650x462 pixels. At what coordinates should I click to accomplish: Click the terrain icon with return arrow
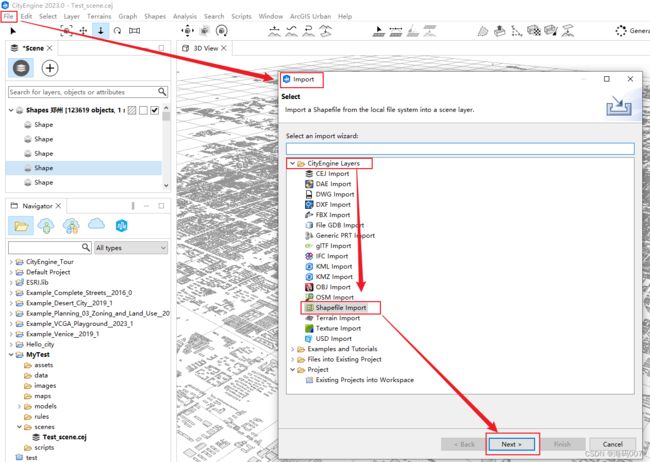point(308,31)
